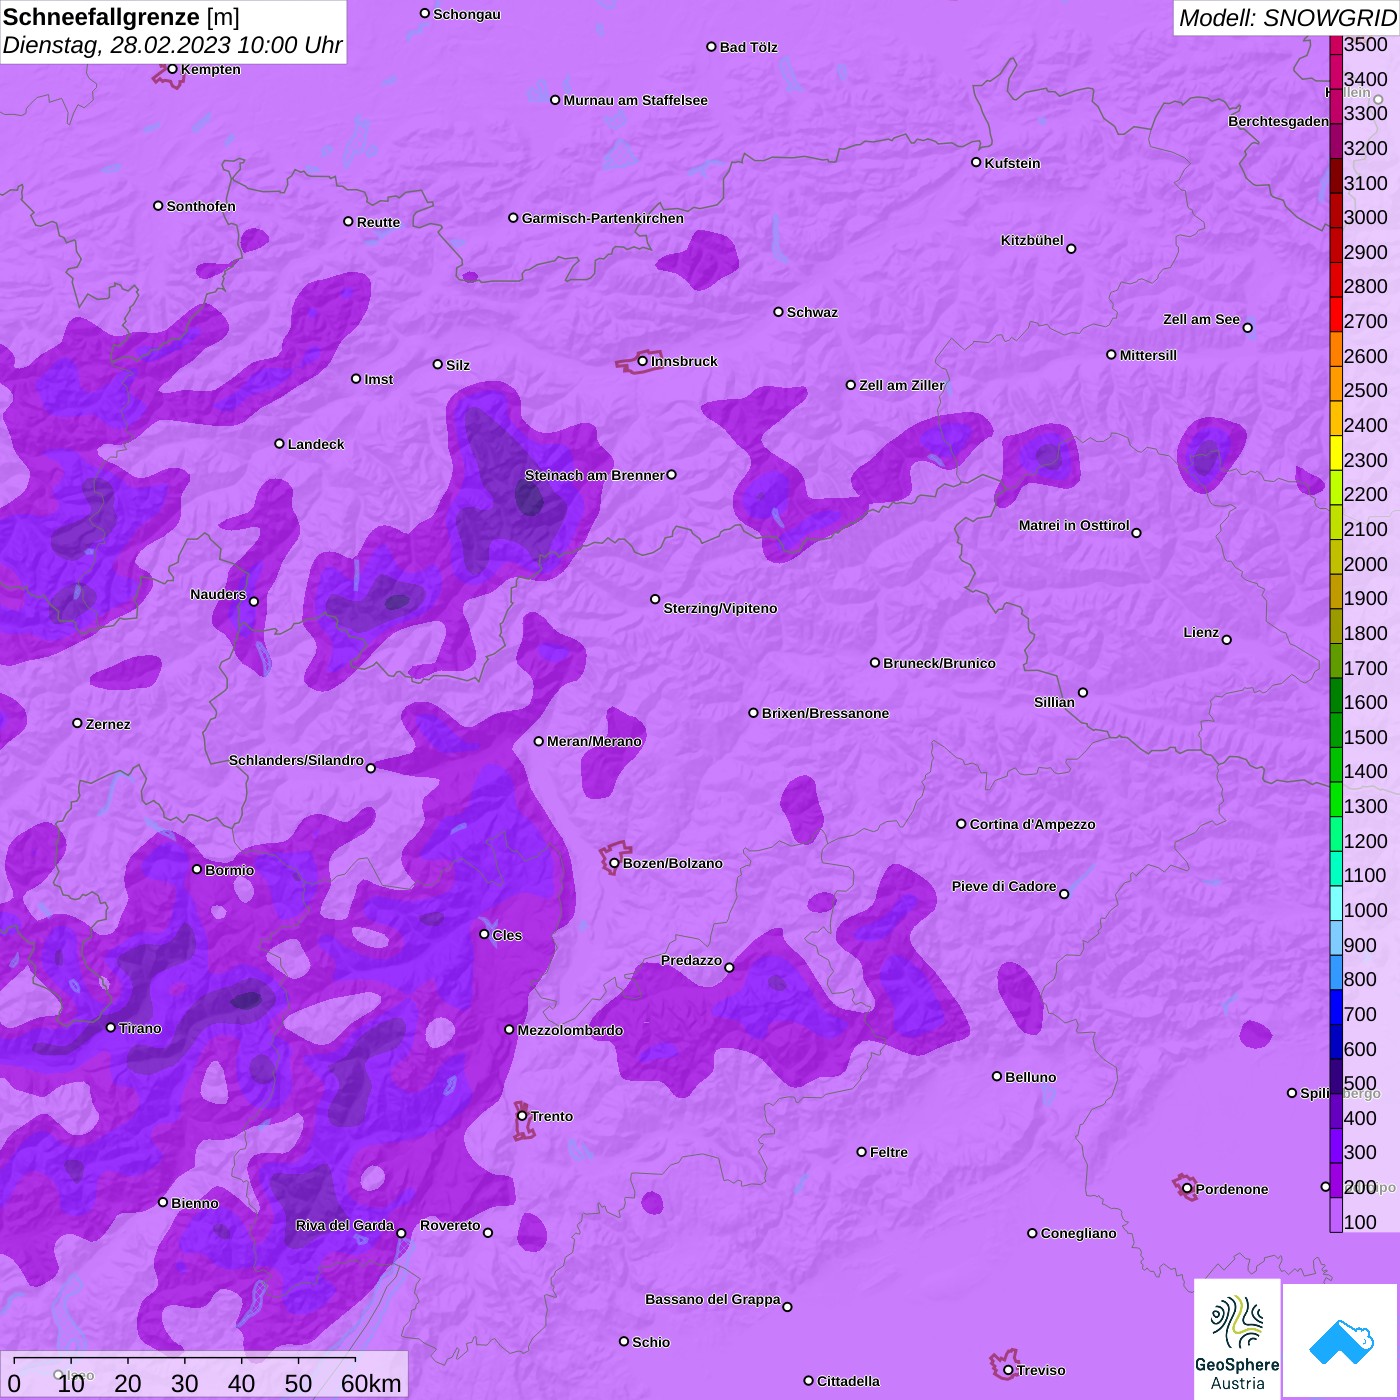This screenshot has width=1400, height=1400.
Task: Click the Steinach am Brenner label
Action: click(594, 475)
